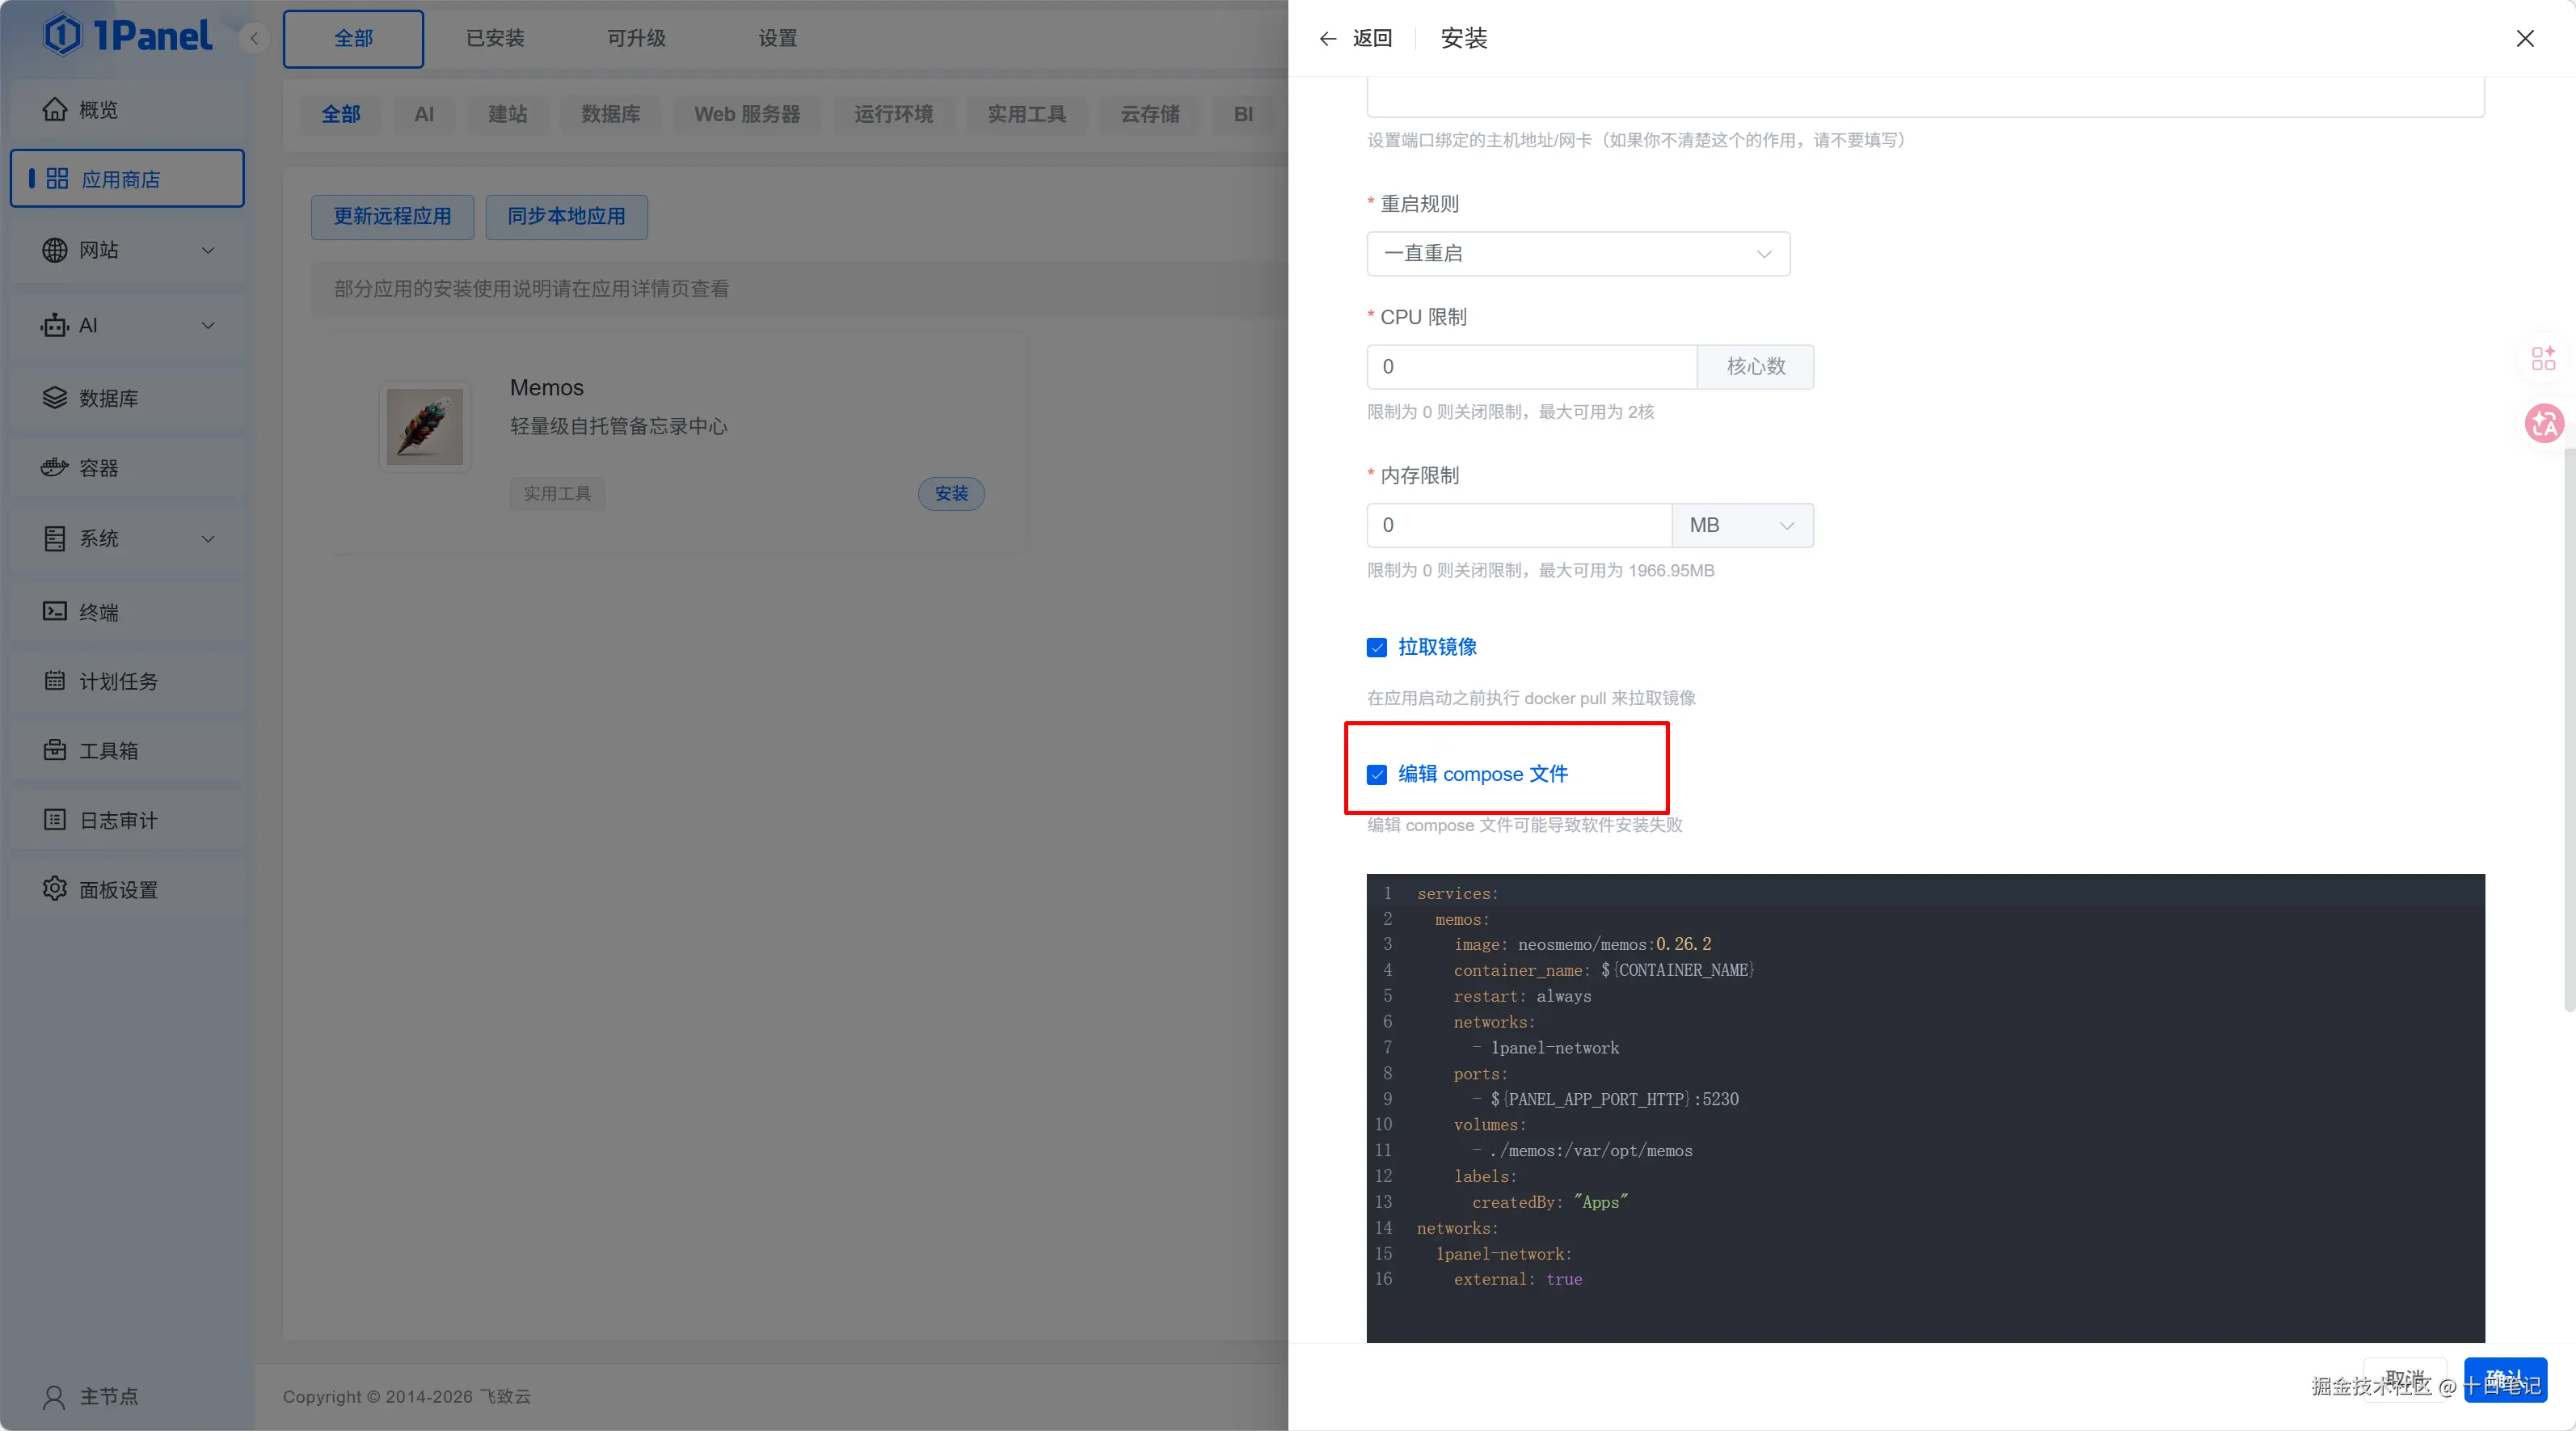This screenshot has width=2576, height=1431.
Task: Select the 实用工具 category tab
Action: [x=1026, y=114]
